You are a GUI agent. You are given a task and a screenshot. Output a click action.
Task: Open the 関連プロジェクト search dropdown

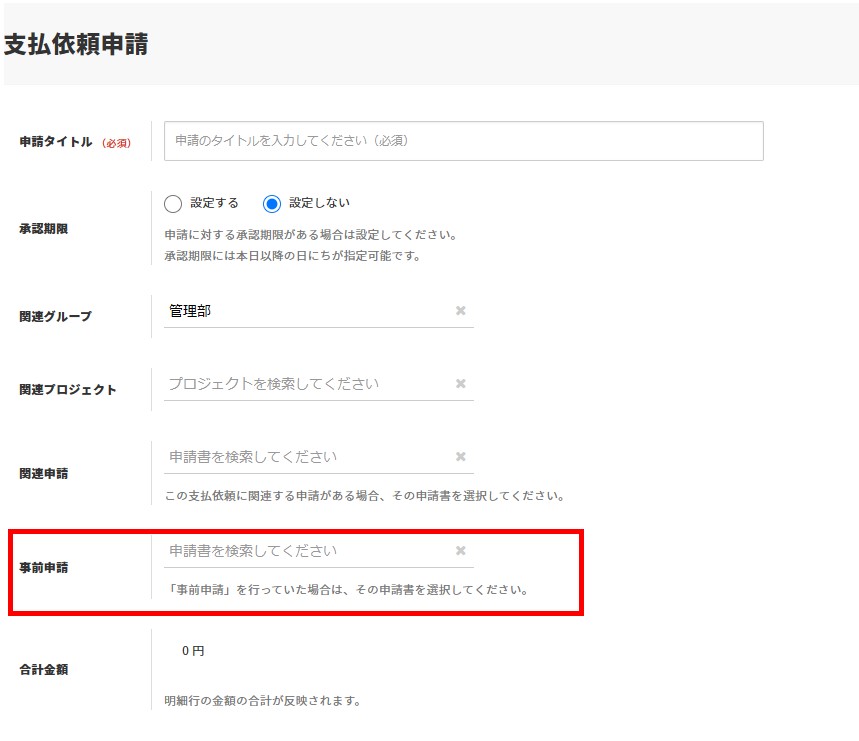pos(305,384)
